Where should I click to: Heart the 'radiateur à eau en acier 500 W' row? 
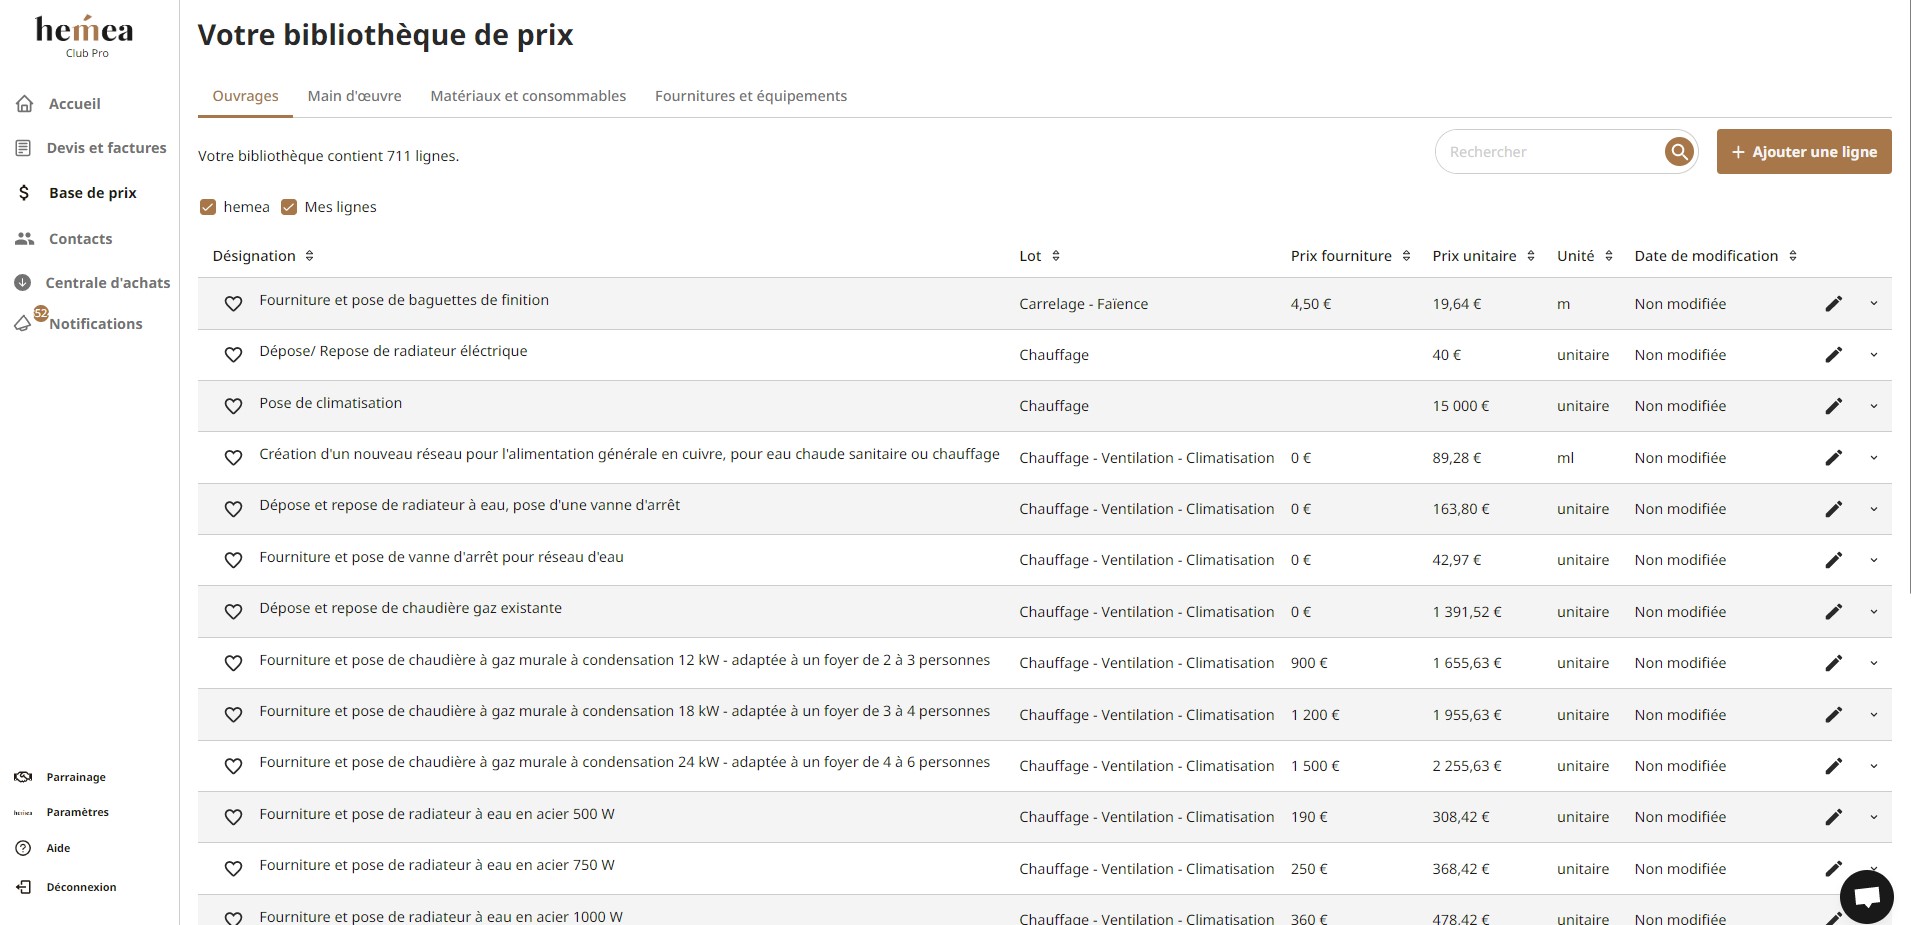coord(233,817)
